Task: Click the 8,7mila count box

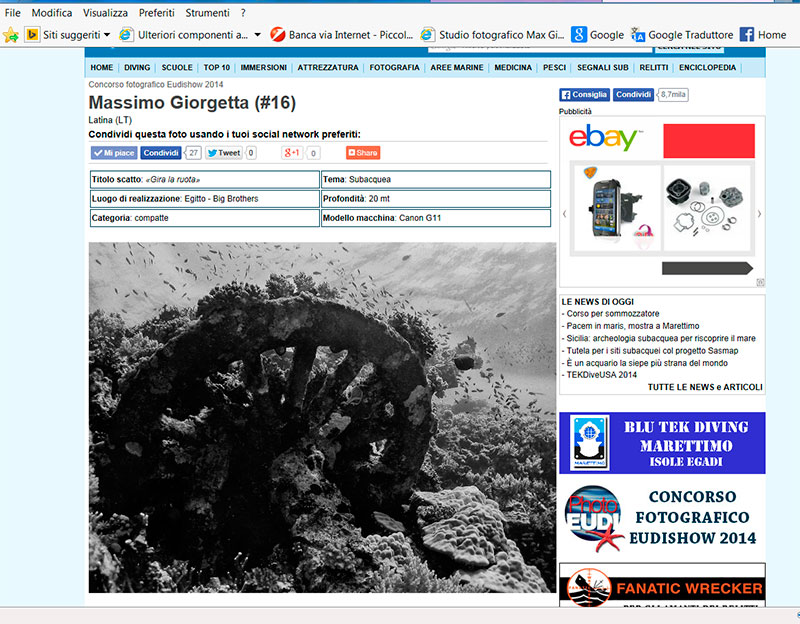Action: [673, 94]
